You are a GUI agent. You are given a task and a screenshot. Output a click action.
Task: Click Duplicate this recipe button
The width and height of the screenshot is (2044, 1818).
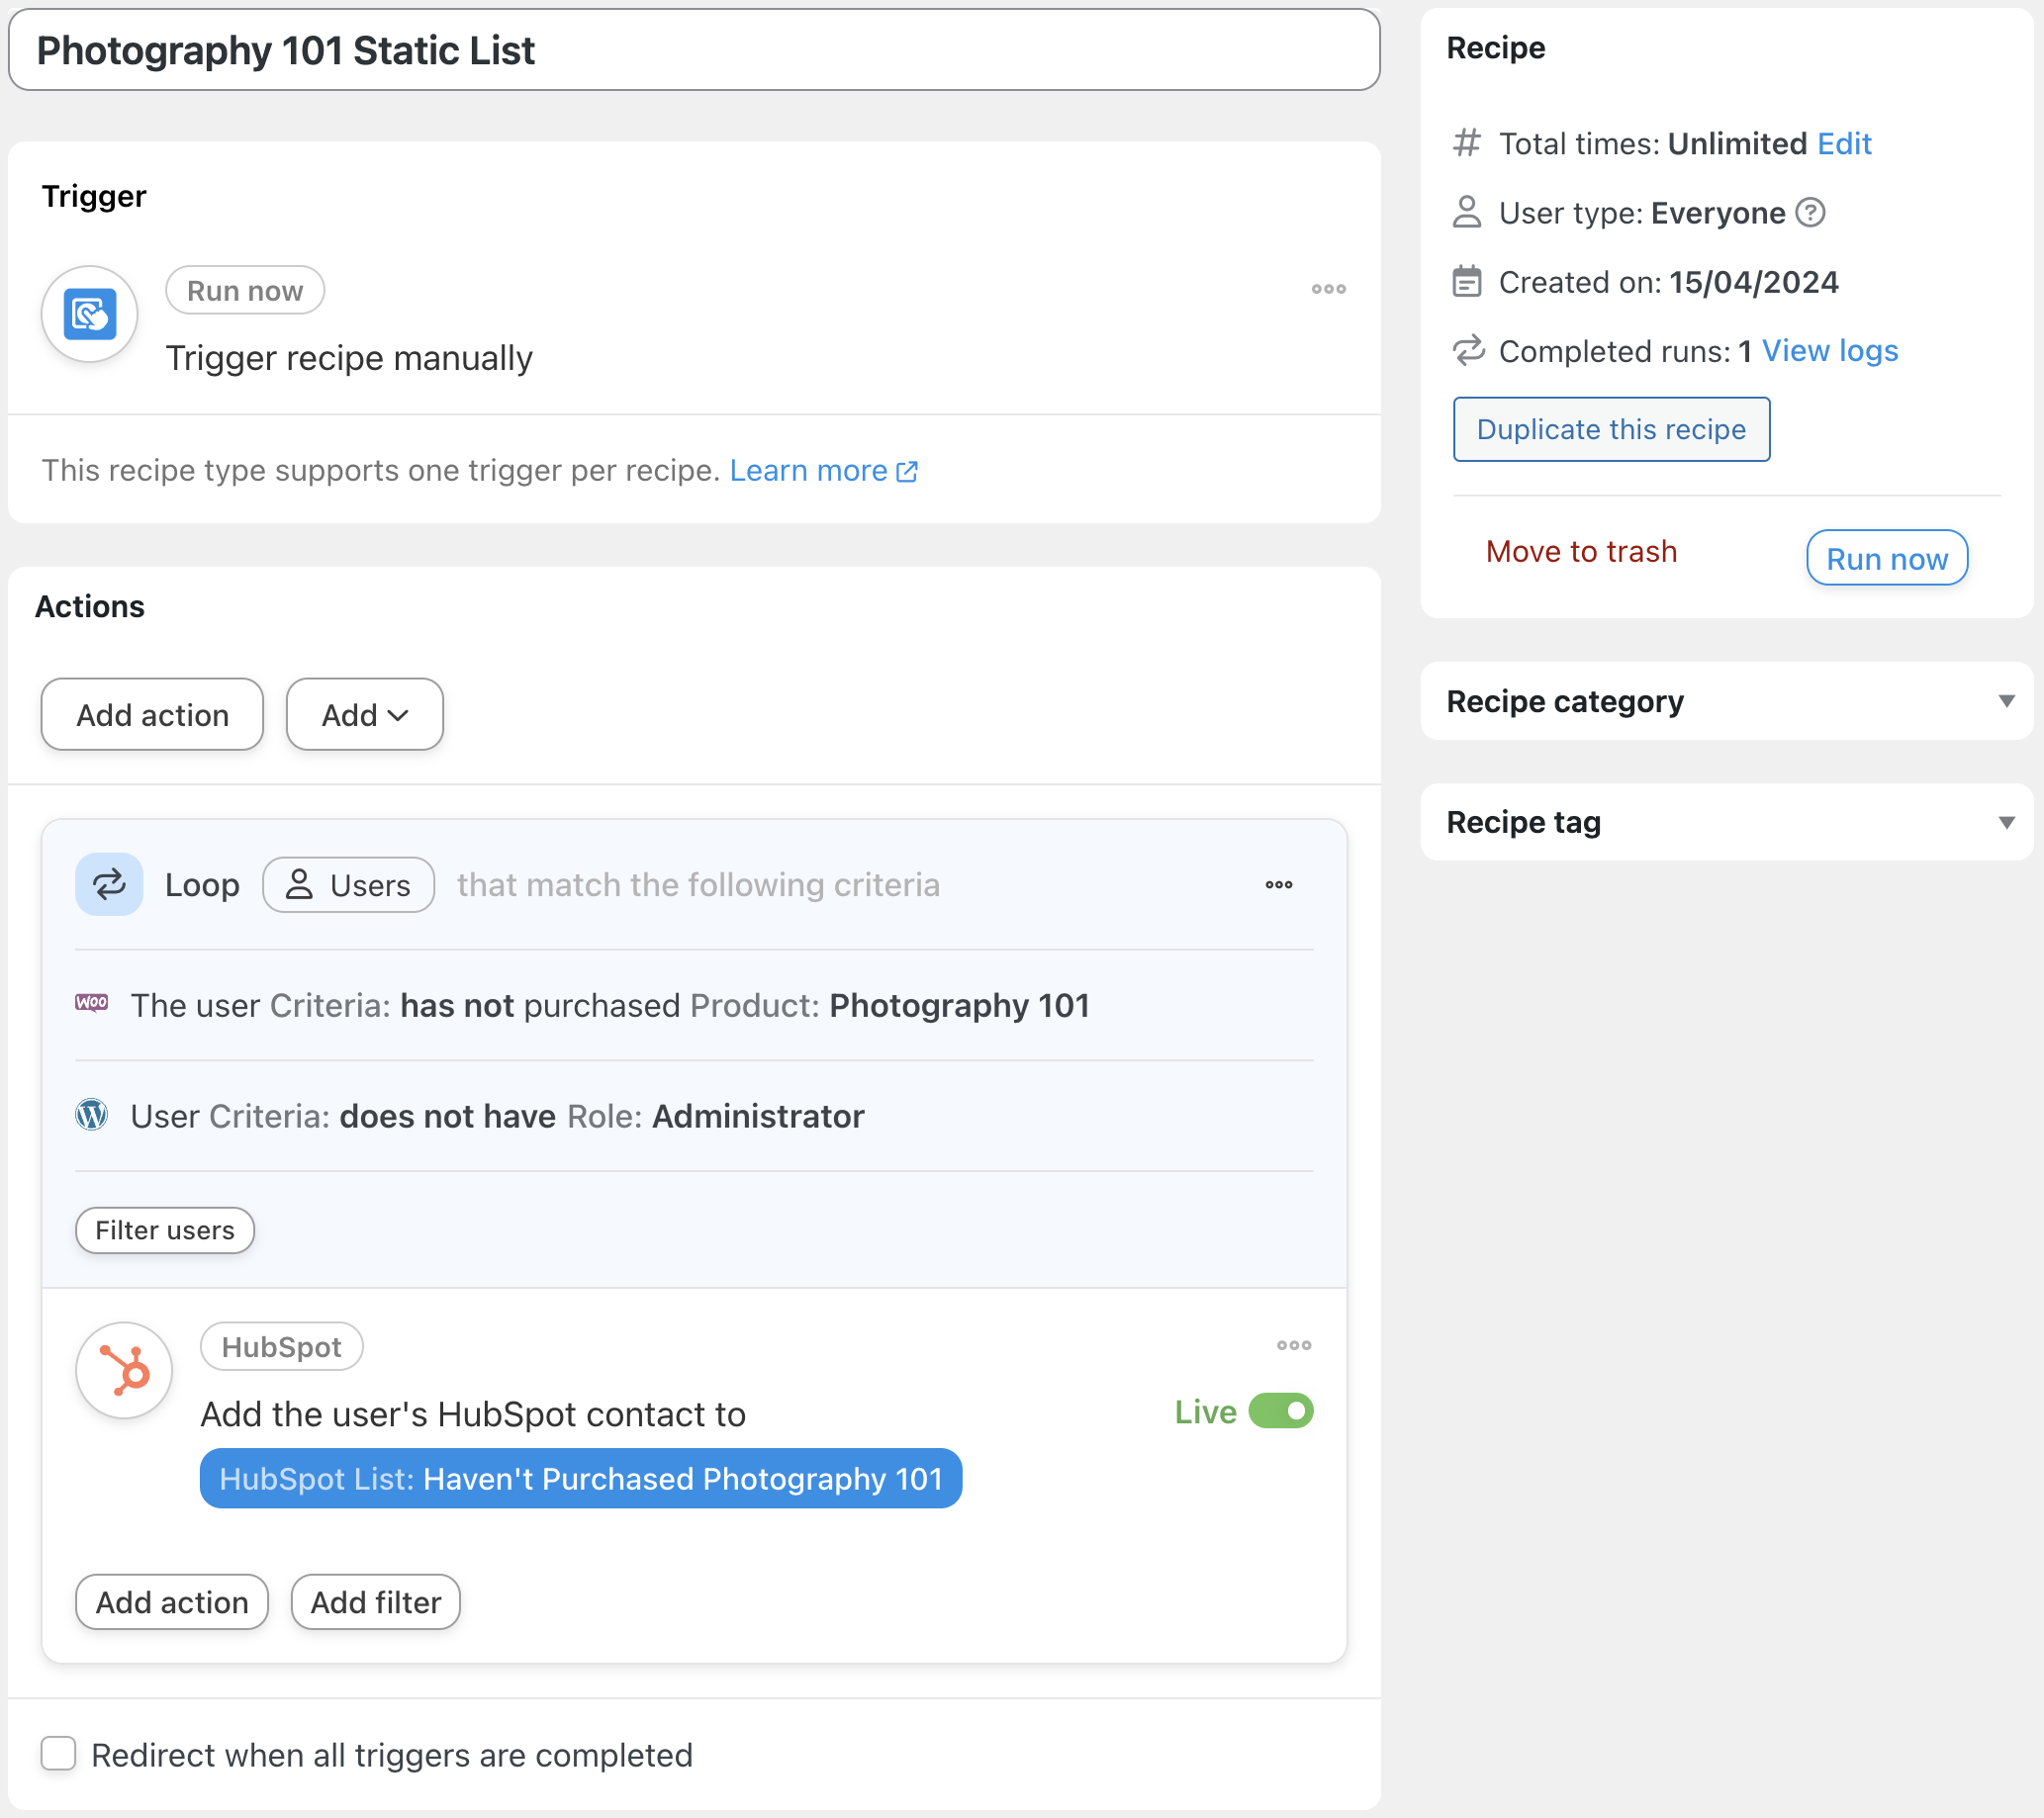(1610, 429)
